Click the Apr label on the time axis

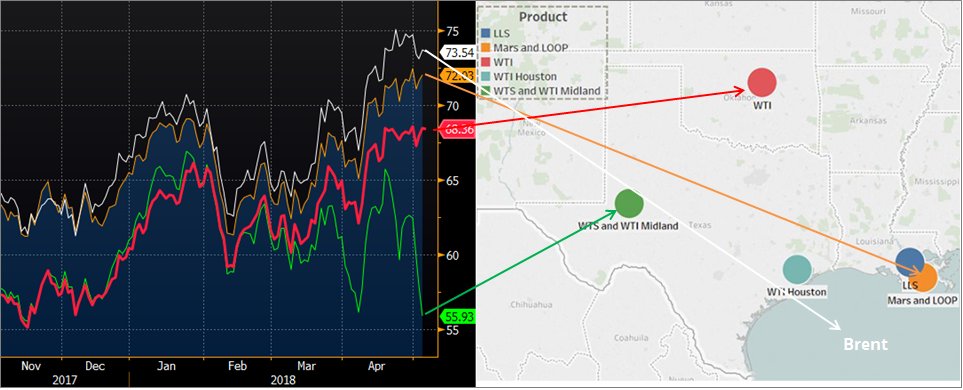(x=376, y=366)
